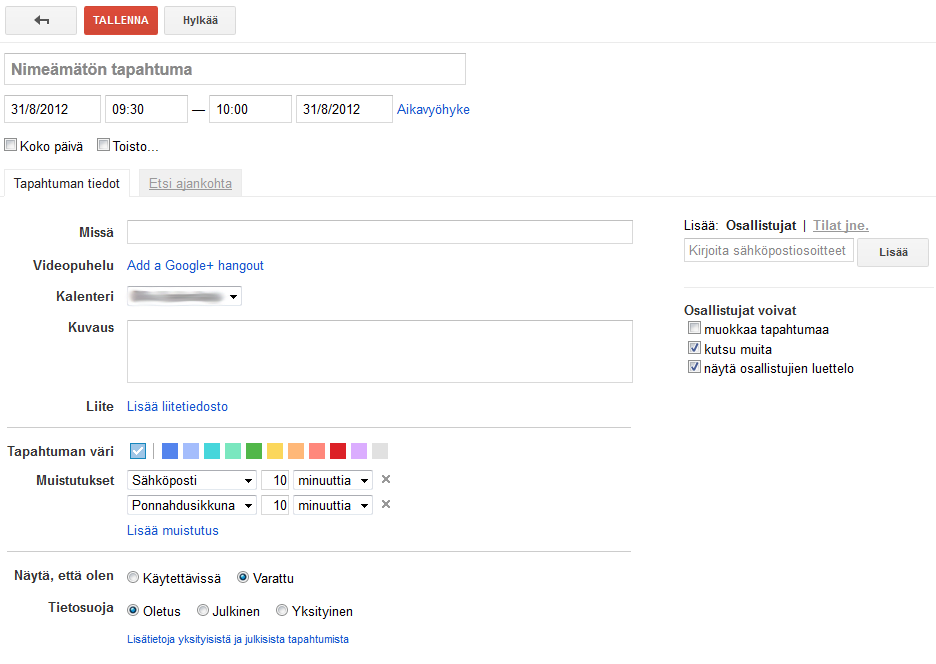Check the muokkaa tapahtumaa option
936x664 pixels.
point(694,329)
